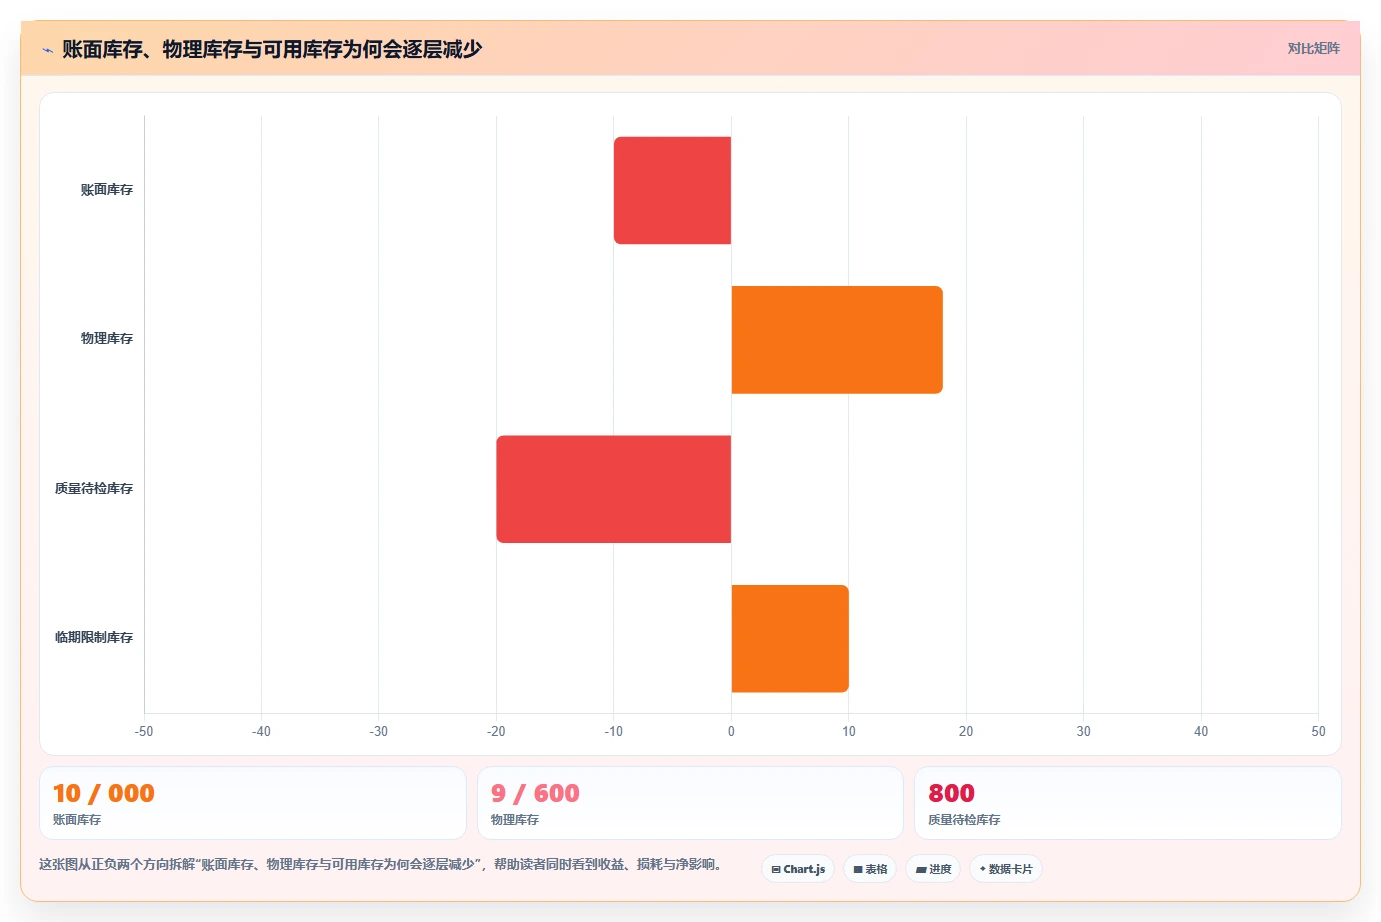Click the x-axis tick label 20
Image resolution: width=1381 pixels, height=922 pixels.
[966, 732]
